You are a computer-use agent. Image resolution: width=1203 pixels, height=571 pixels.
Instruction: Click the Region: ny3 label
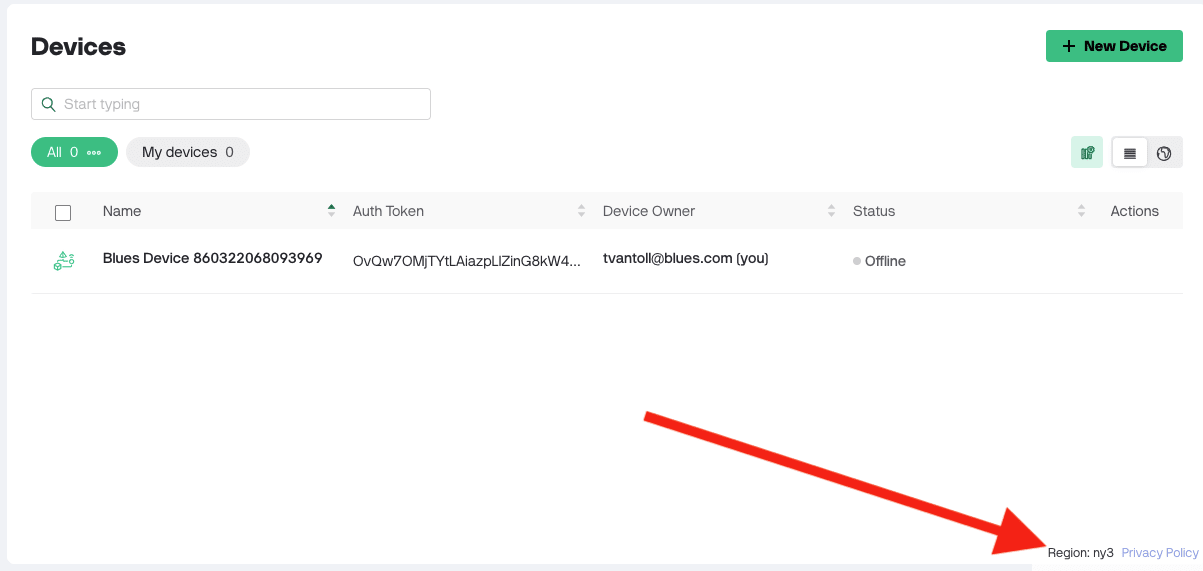pos(1081,553)
